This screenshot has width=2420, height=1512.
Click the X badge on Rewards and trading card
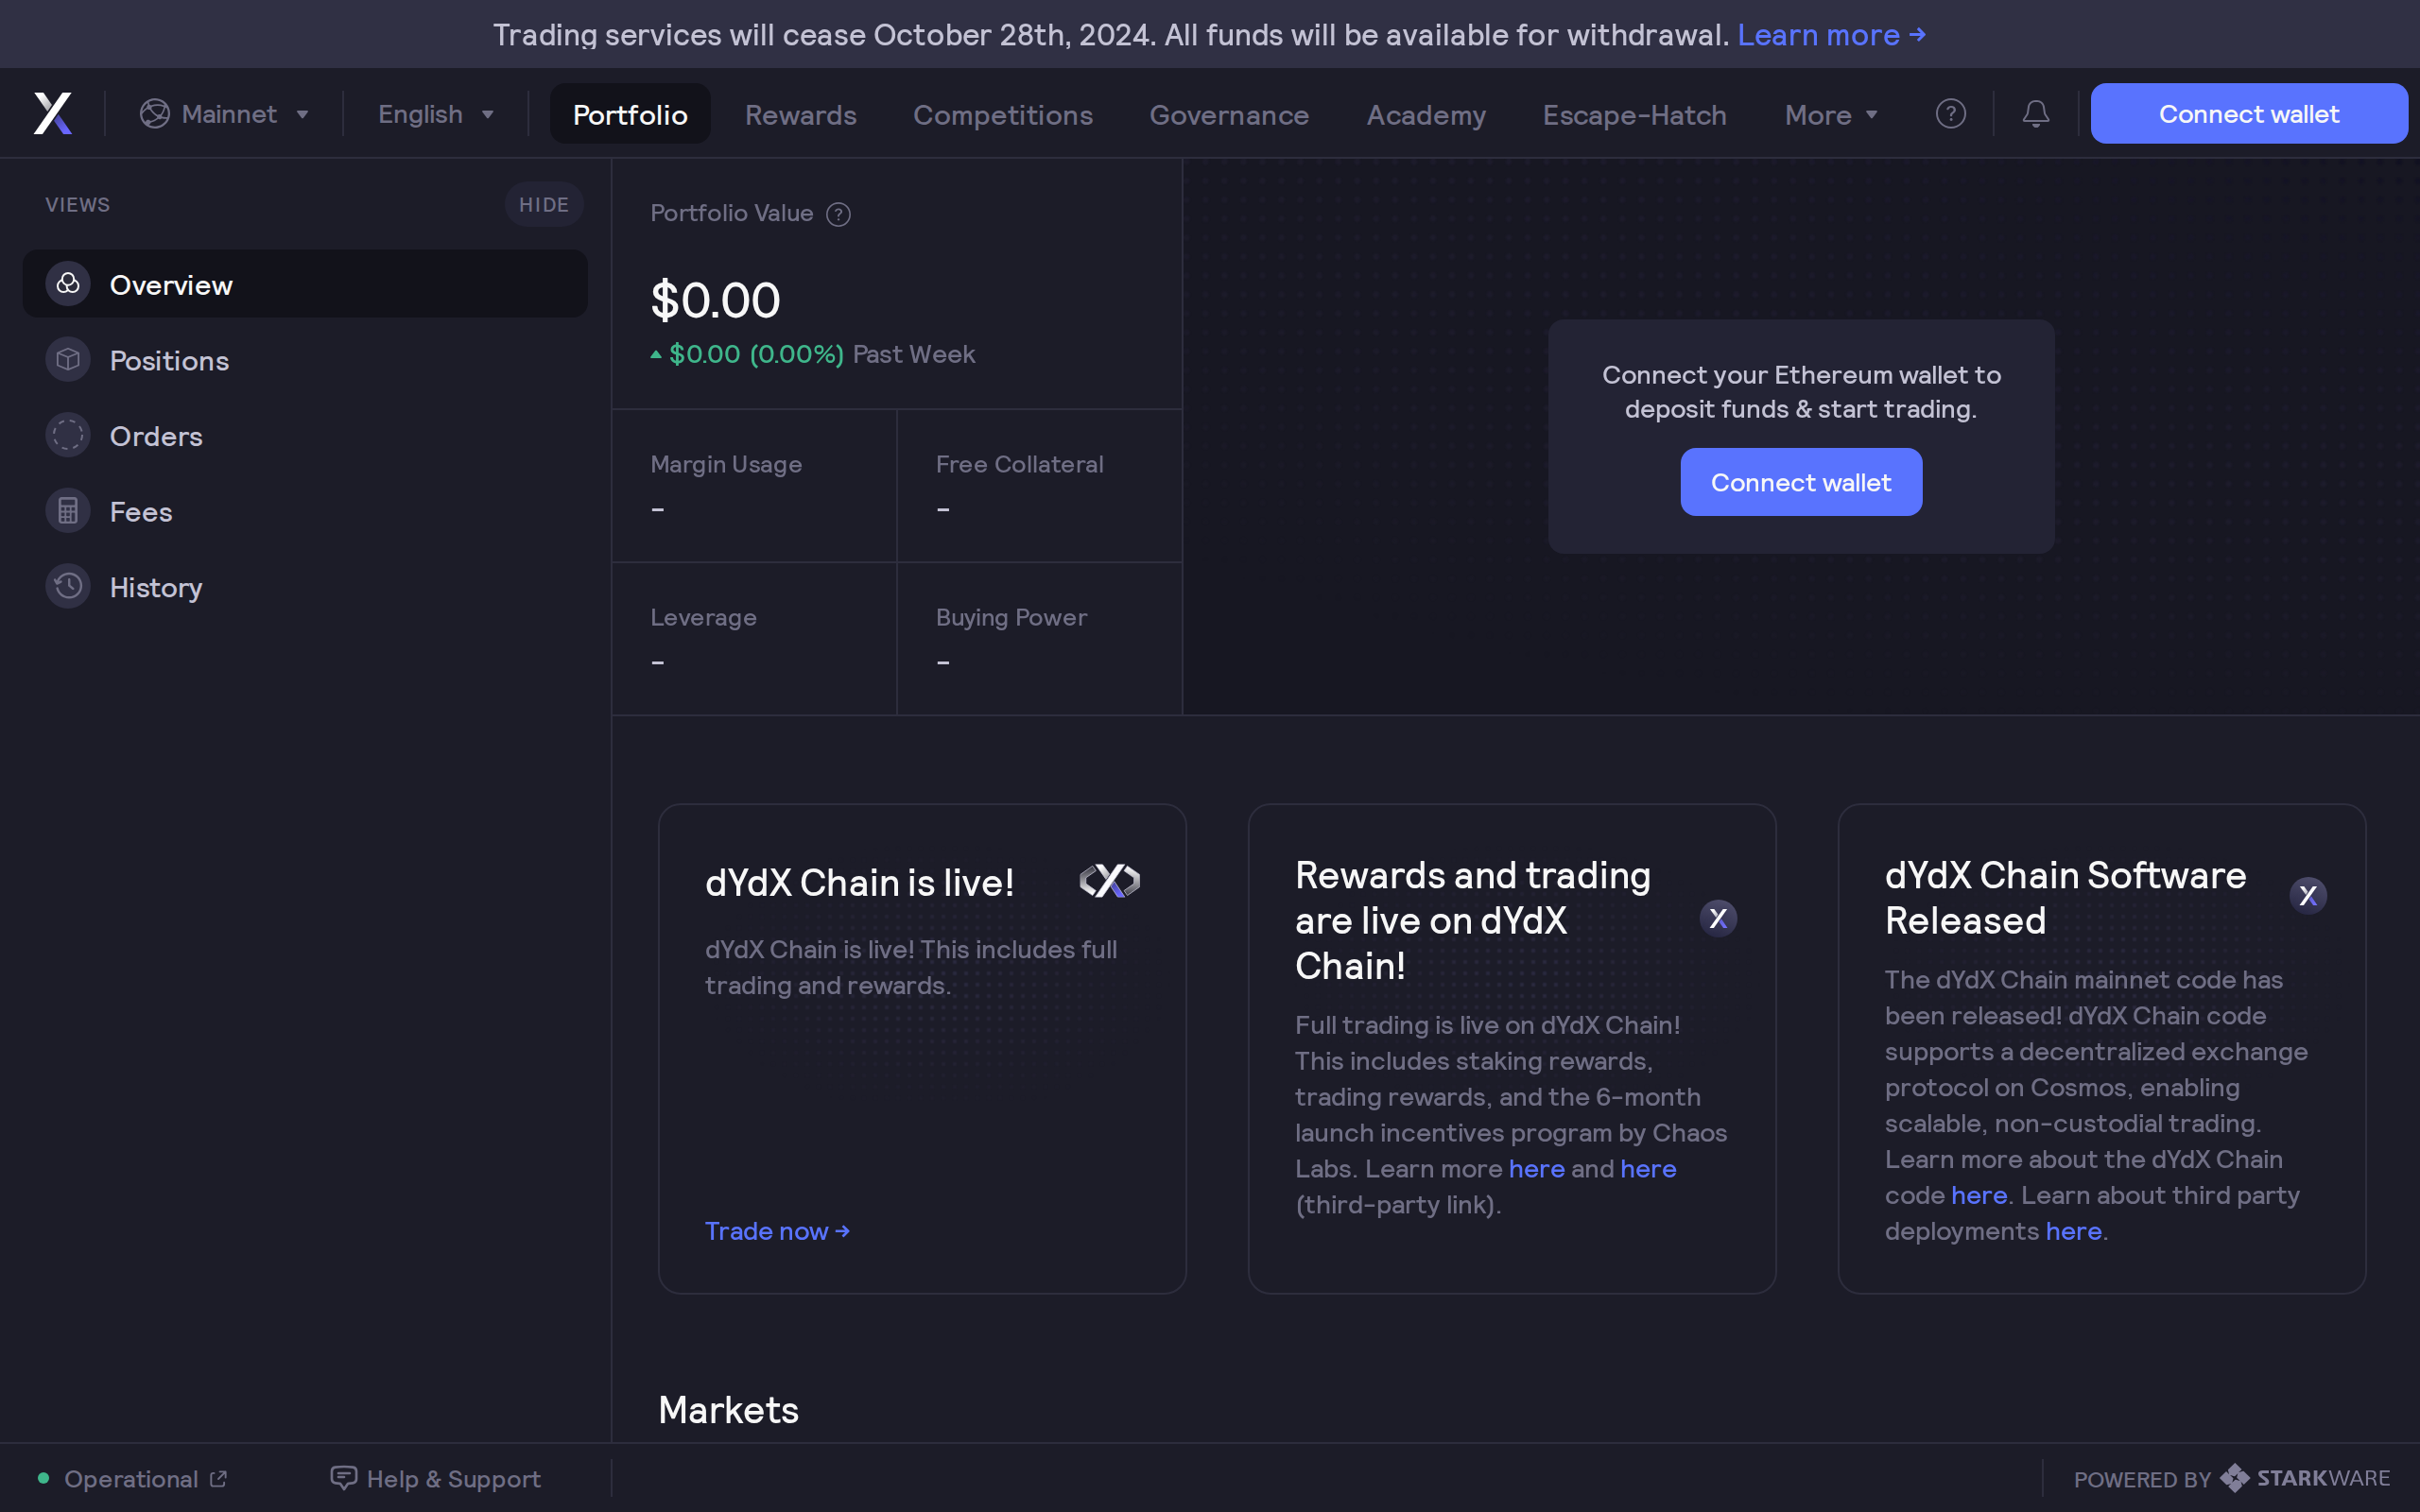coord(1718,918)
